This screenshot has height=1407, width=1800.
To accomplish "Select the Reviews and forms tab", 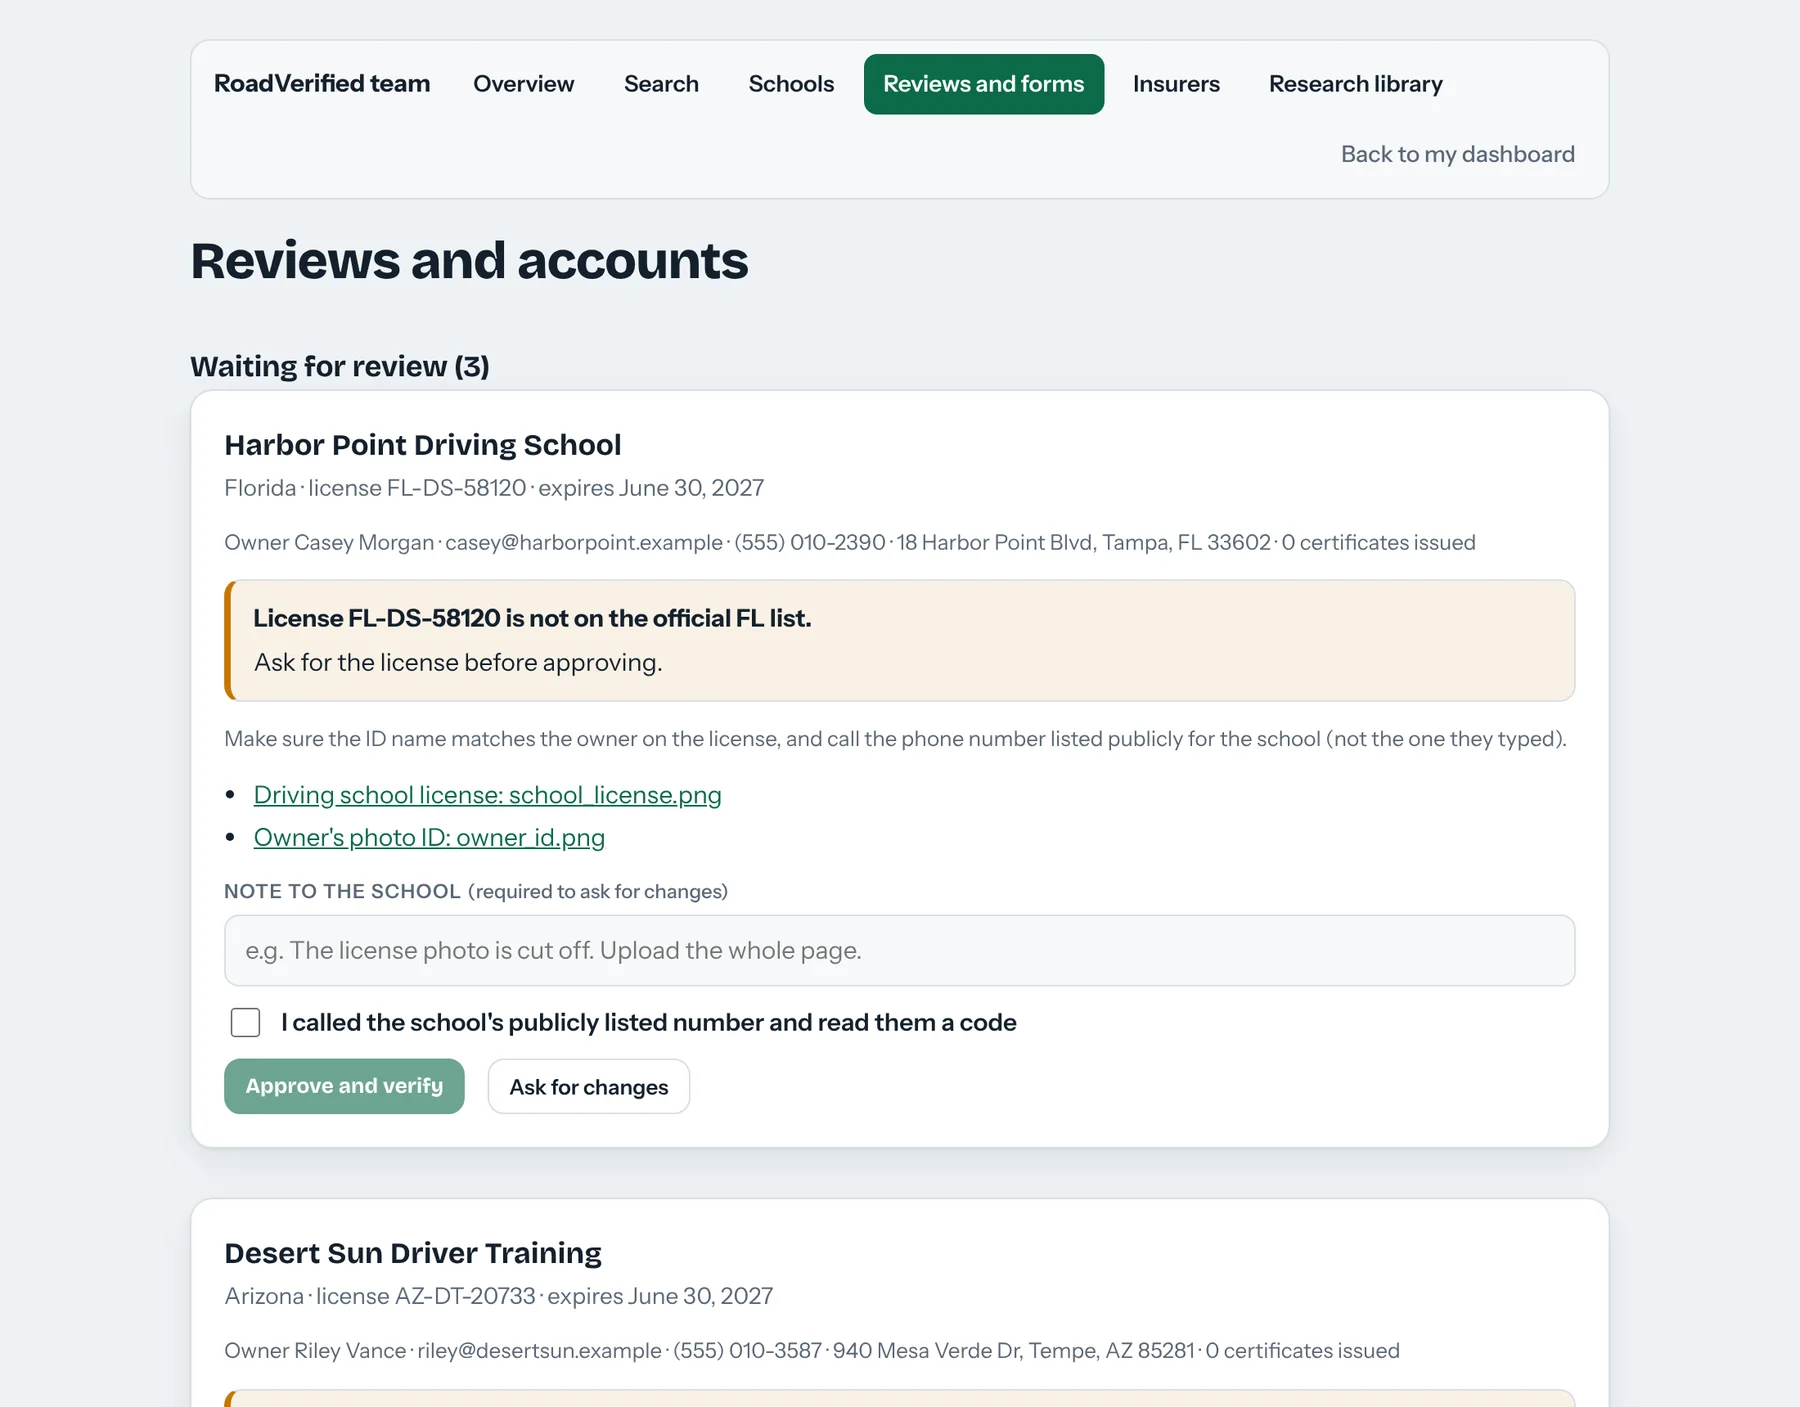I will (x=983, y=84).
